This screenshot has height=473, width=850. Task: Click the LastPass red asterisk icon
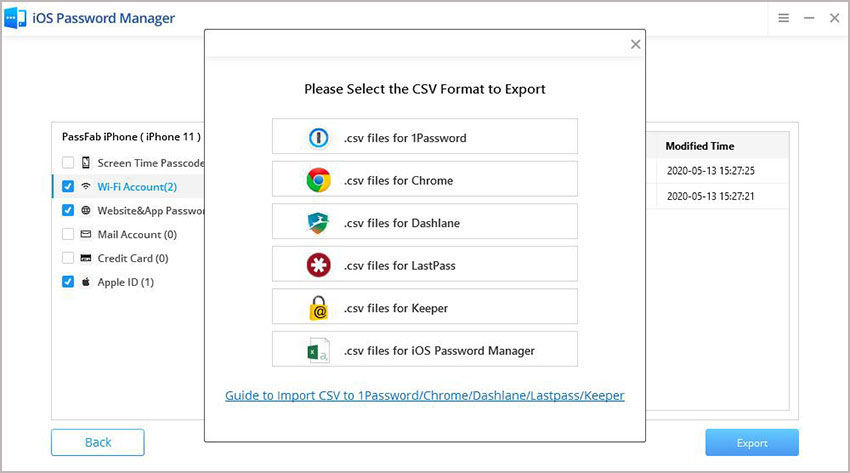click(318, 265)
